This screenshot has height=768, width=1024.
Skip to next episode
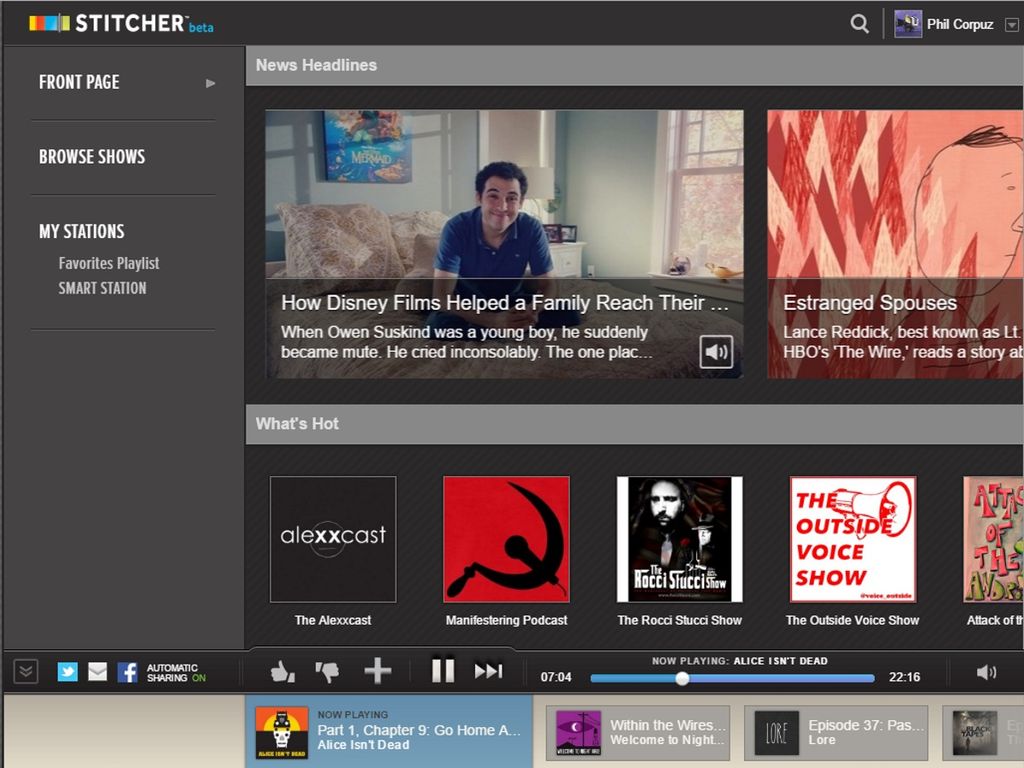tap(488, 671)
